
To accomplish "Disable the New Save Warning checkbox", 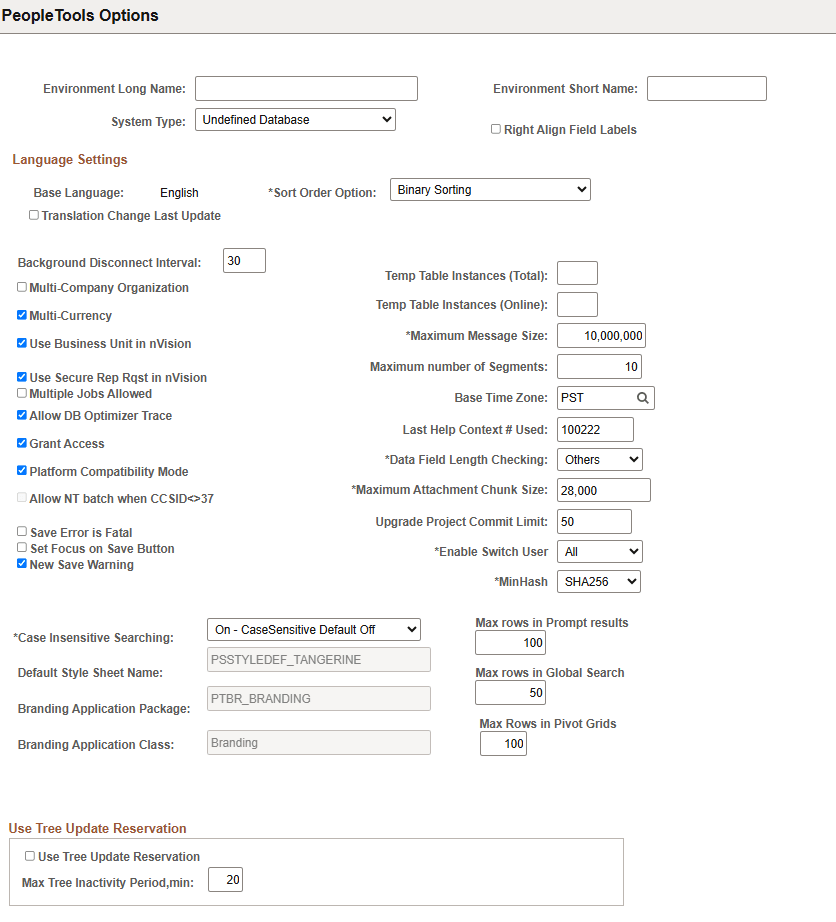I will click(x=21, y=563).
